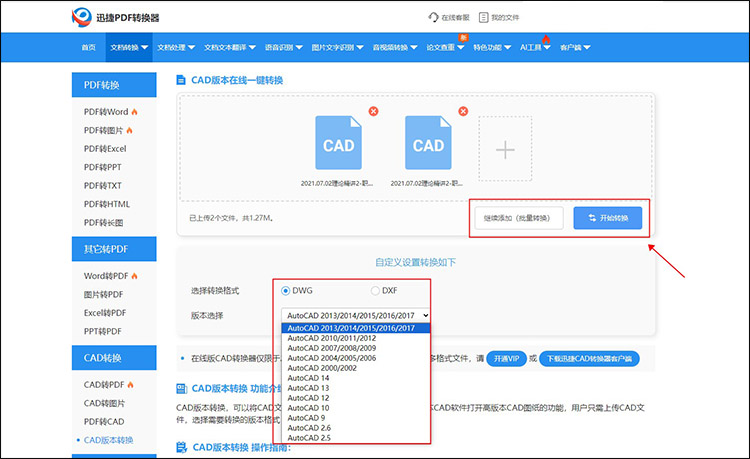
Task: Click the 迅捷PDF转换器 logo icon
Action: 81,17
